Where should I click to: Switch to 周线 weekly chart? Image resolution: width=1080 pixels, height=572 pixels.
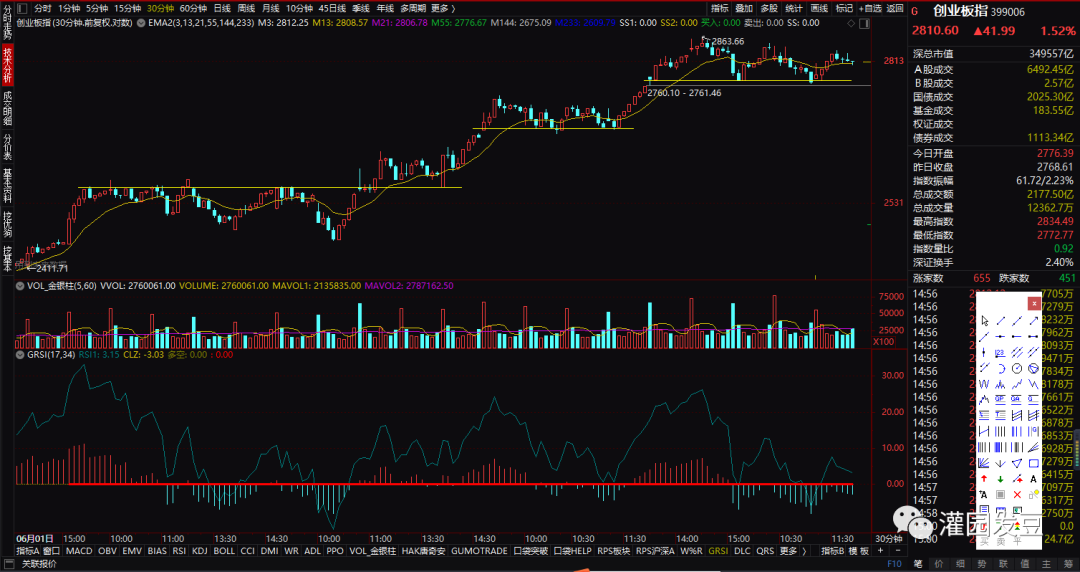[246, 8]
